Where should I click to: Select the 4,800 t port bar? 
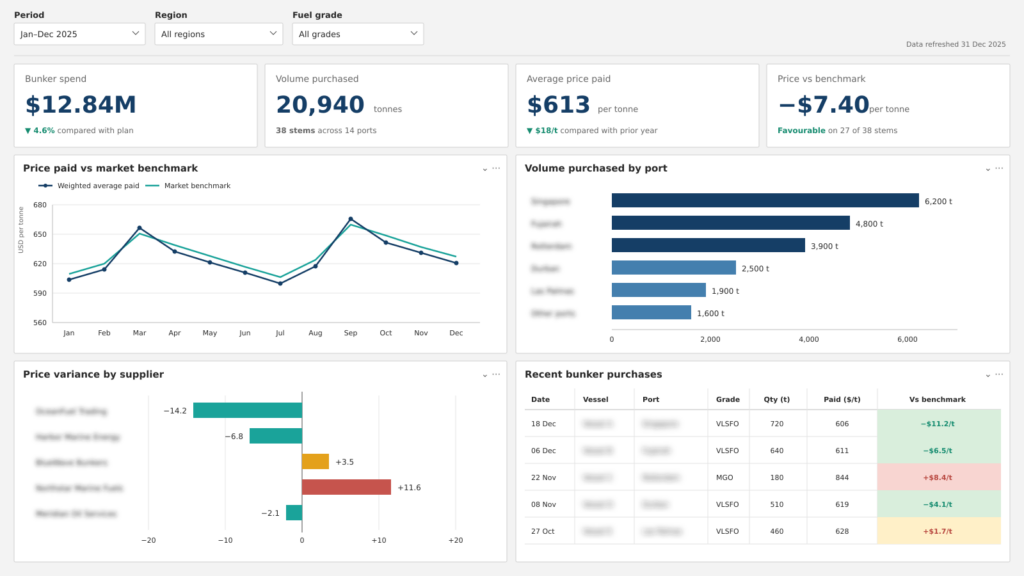click(x=730, y=223)
